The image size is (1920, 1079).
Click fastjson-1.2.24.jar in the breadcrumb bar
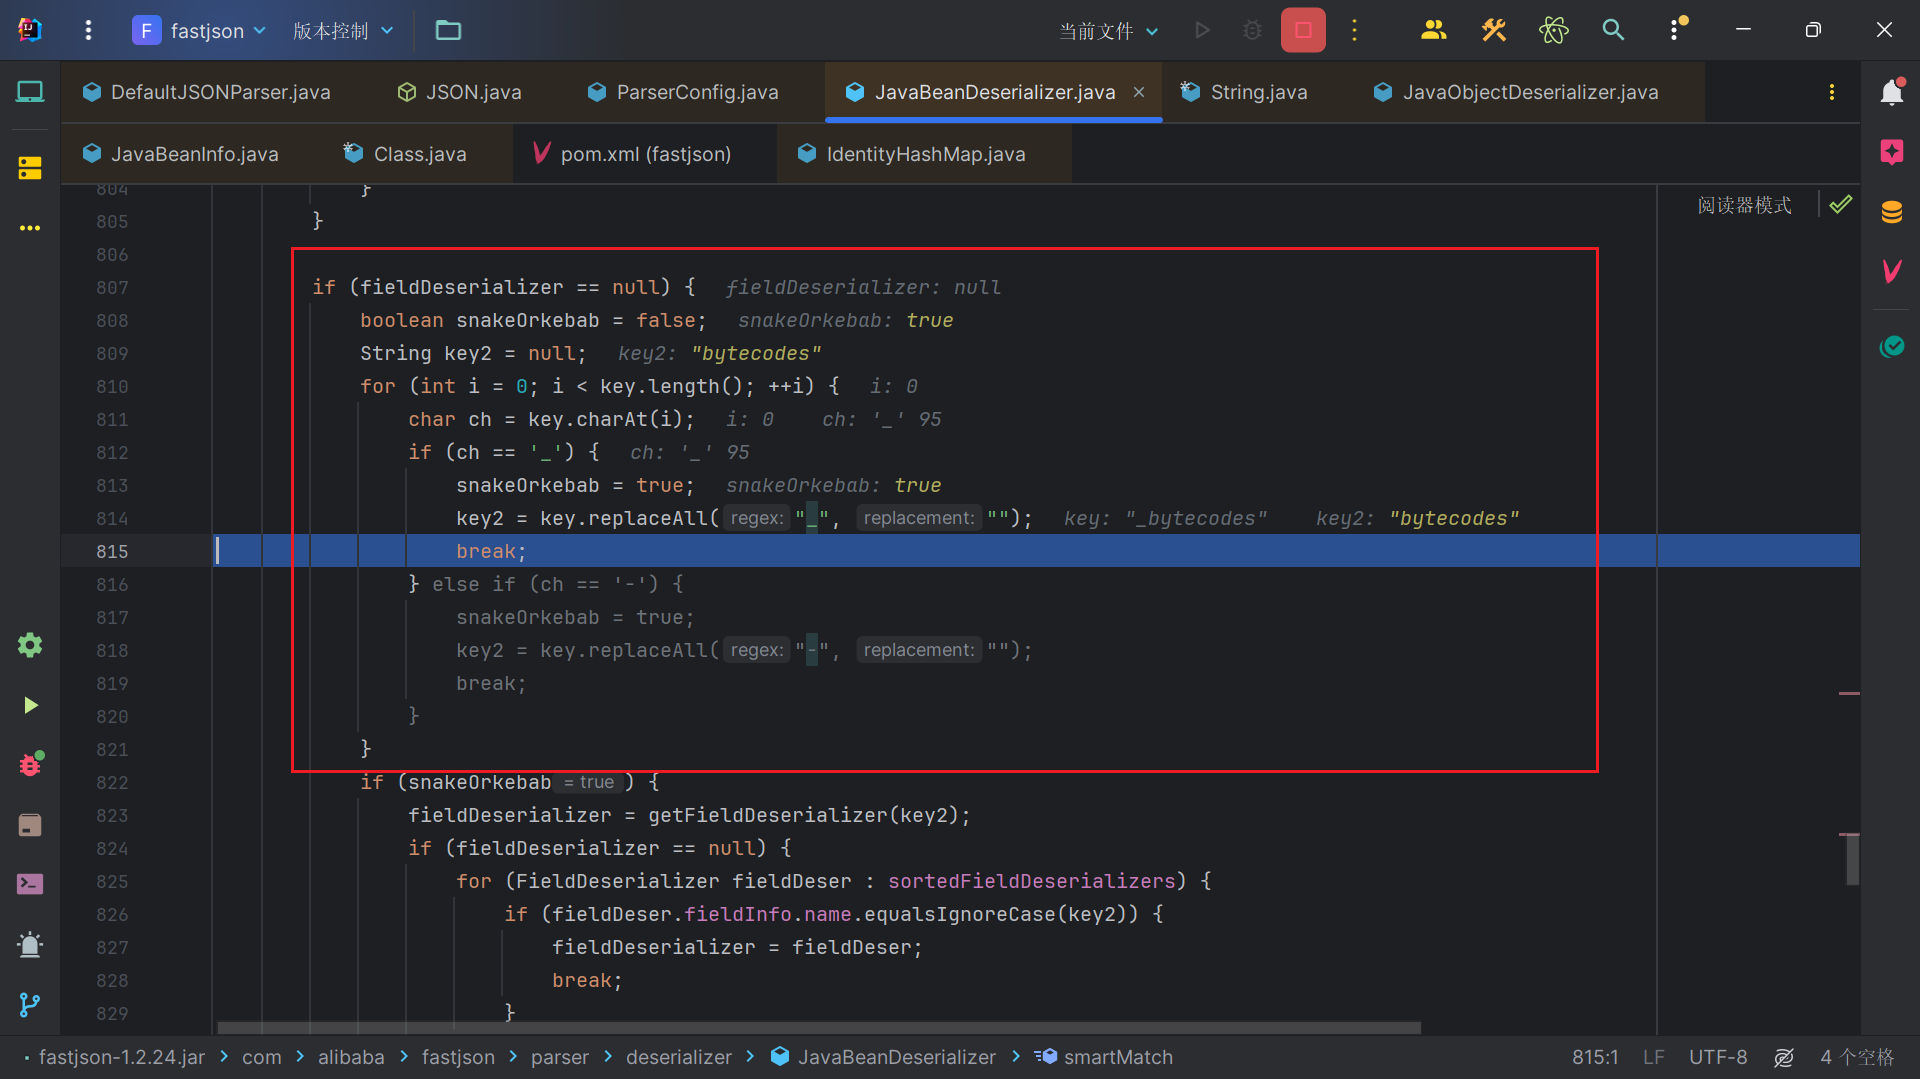coord(121,1057)
